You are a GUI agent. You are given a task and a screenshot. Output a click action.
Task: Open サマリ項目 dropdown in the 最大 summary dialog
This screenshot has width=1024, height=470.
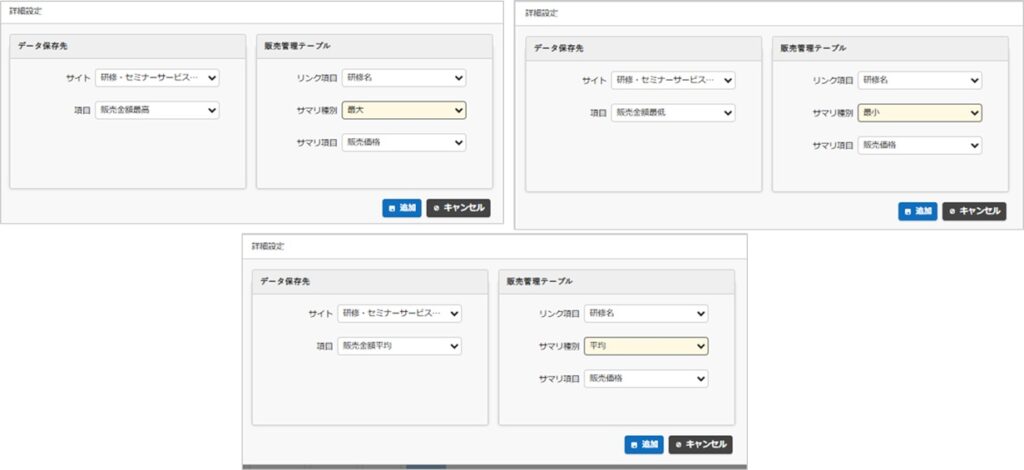tap(404, 142)
